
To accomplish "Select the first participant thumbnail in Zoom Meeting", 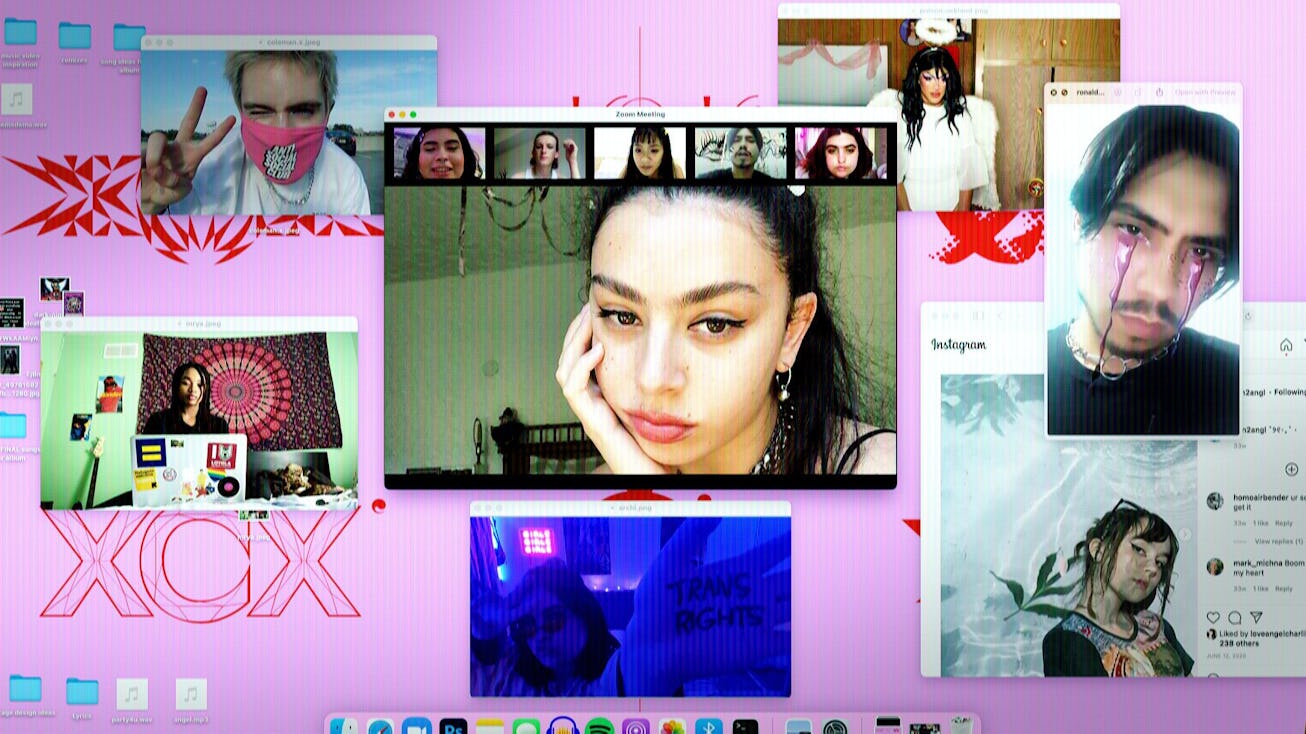I will tap(439, 153).
